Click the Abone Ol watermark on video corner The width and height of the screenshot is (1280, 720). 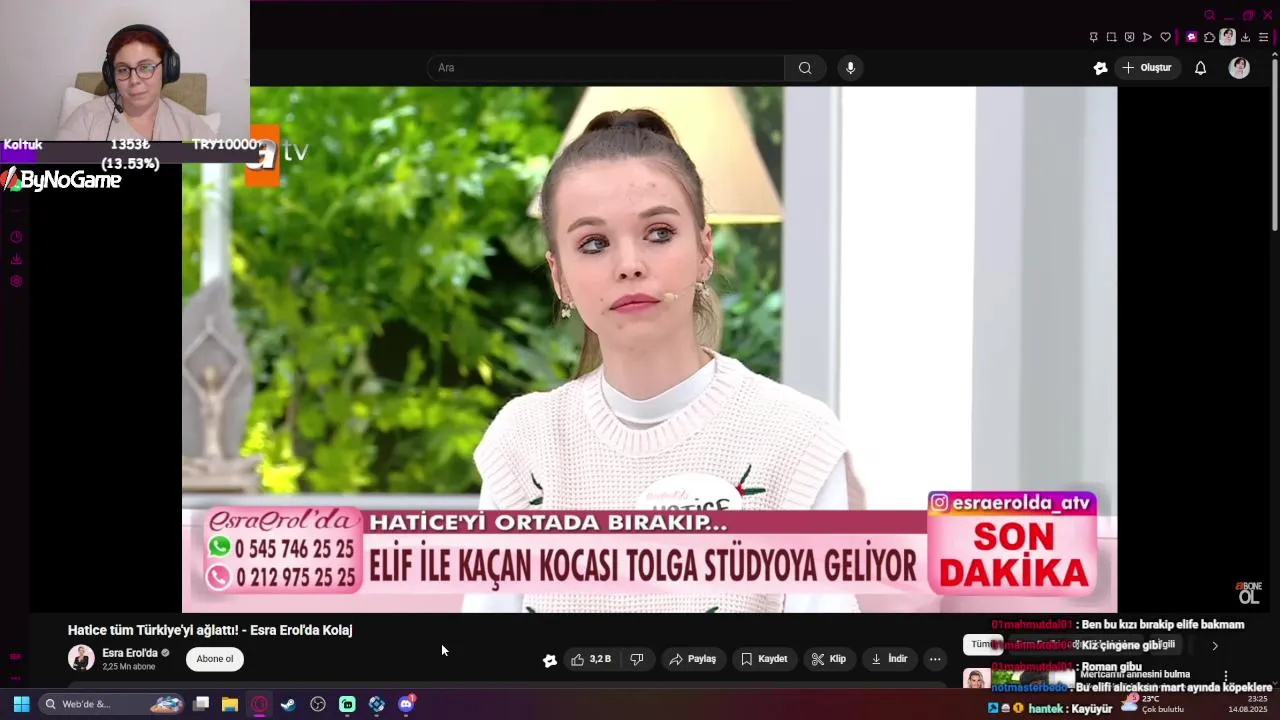click(x=1249, y=593)
